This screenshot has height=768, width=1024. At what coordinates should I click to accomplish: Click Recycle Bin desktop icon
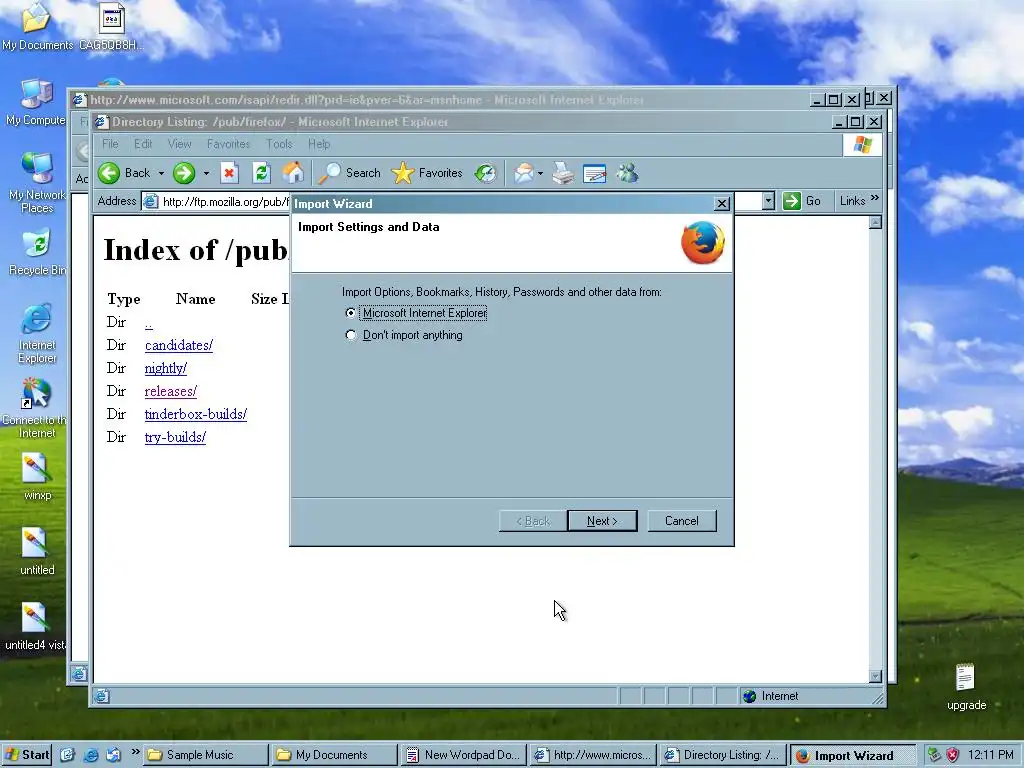click(37, 252)
